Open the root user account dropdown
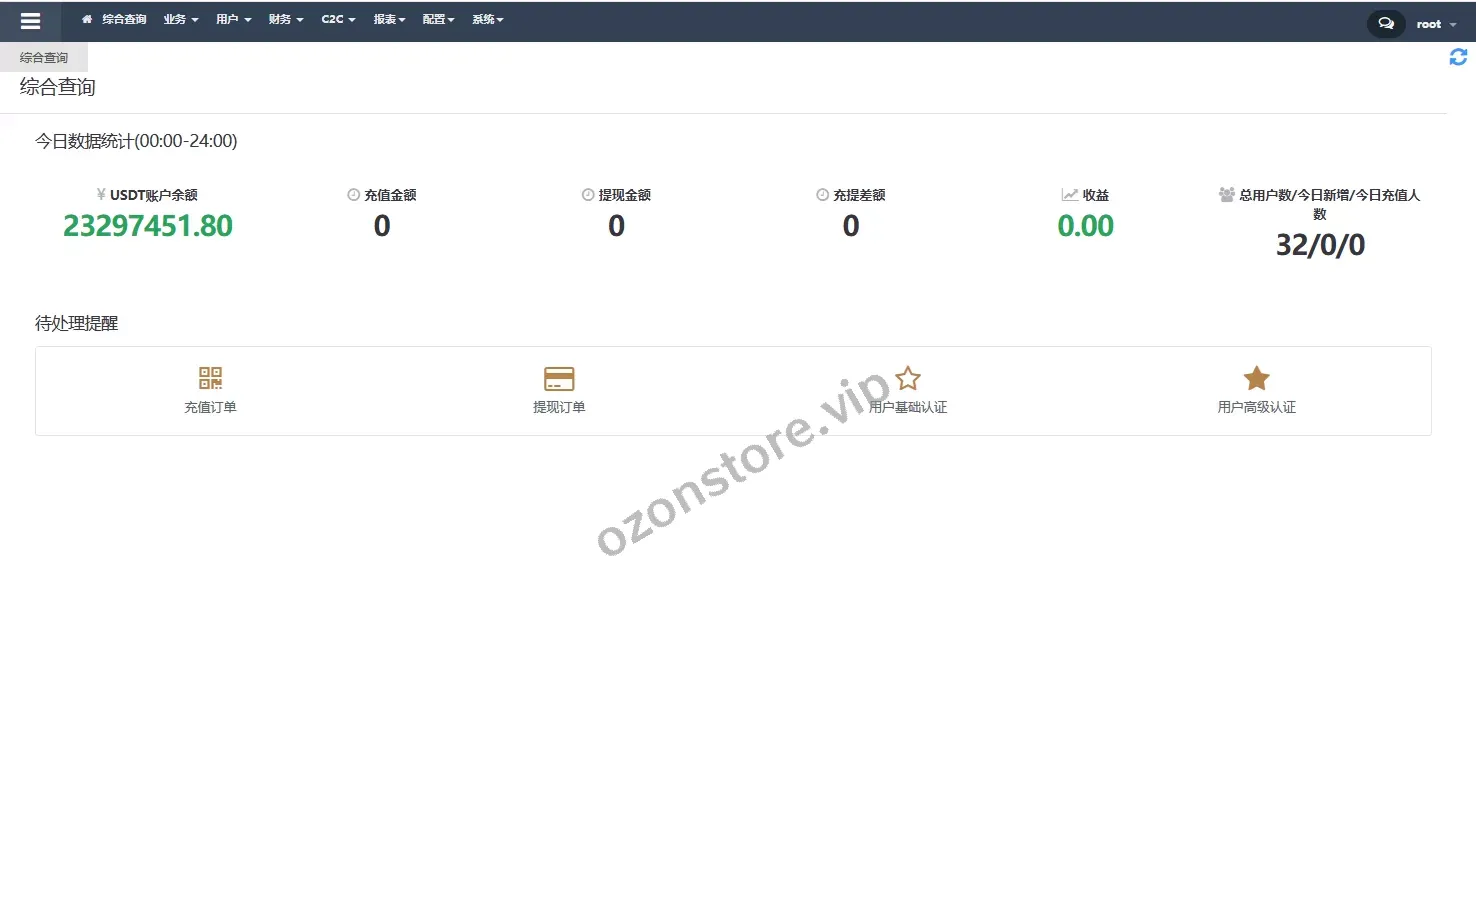This screenshot has width=1476, height=913. click(1435, 24)
